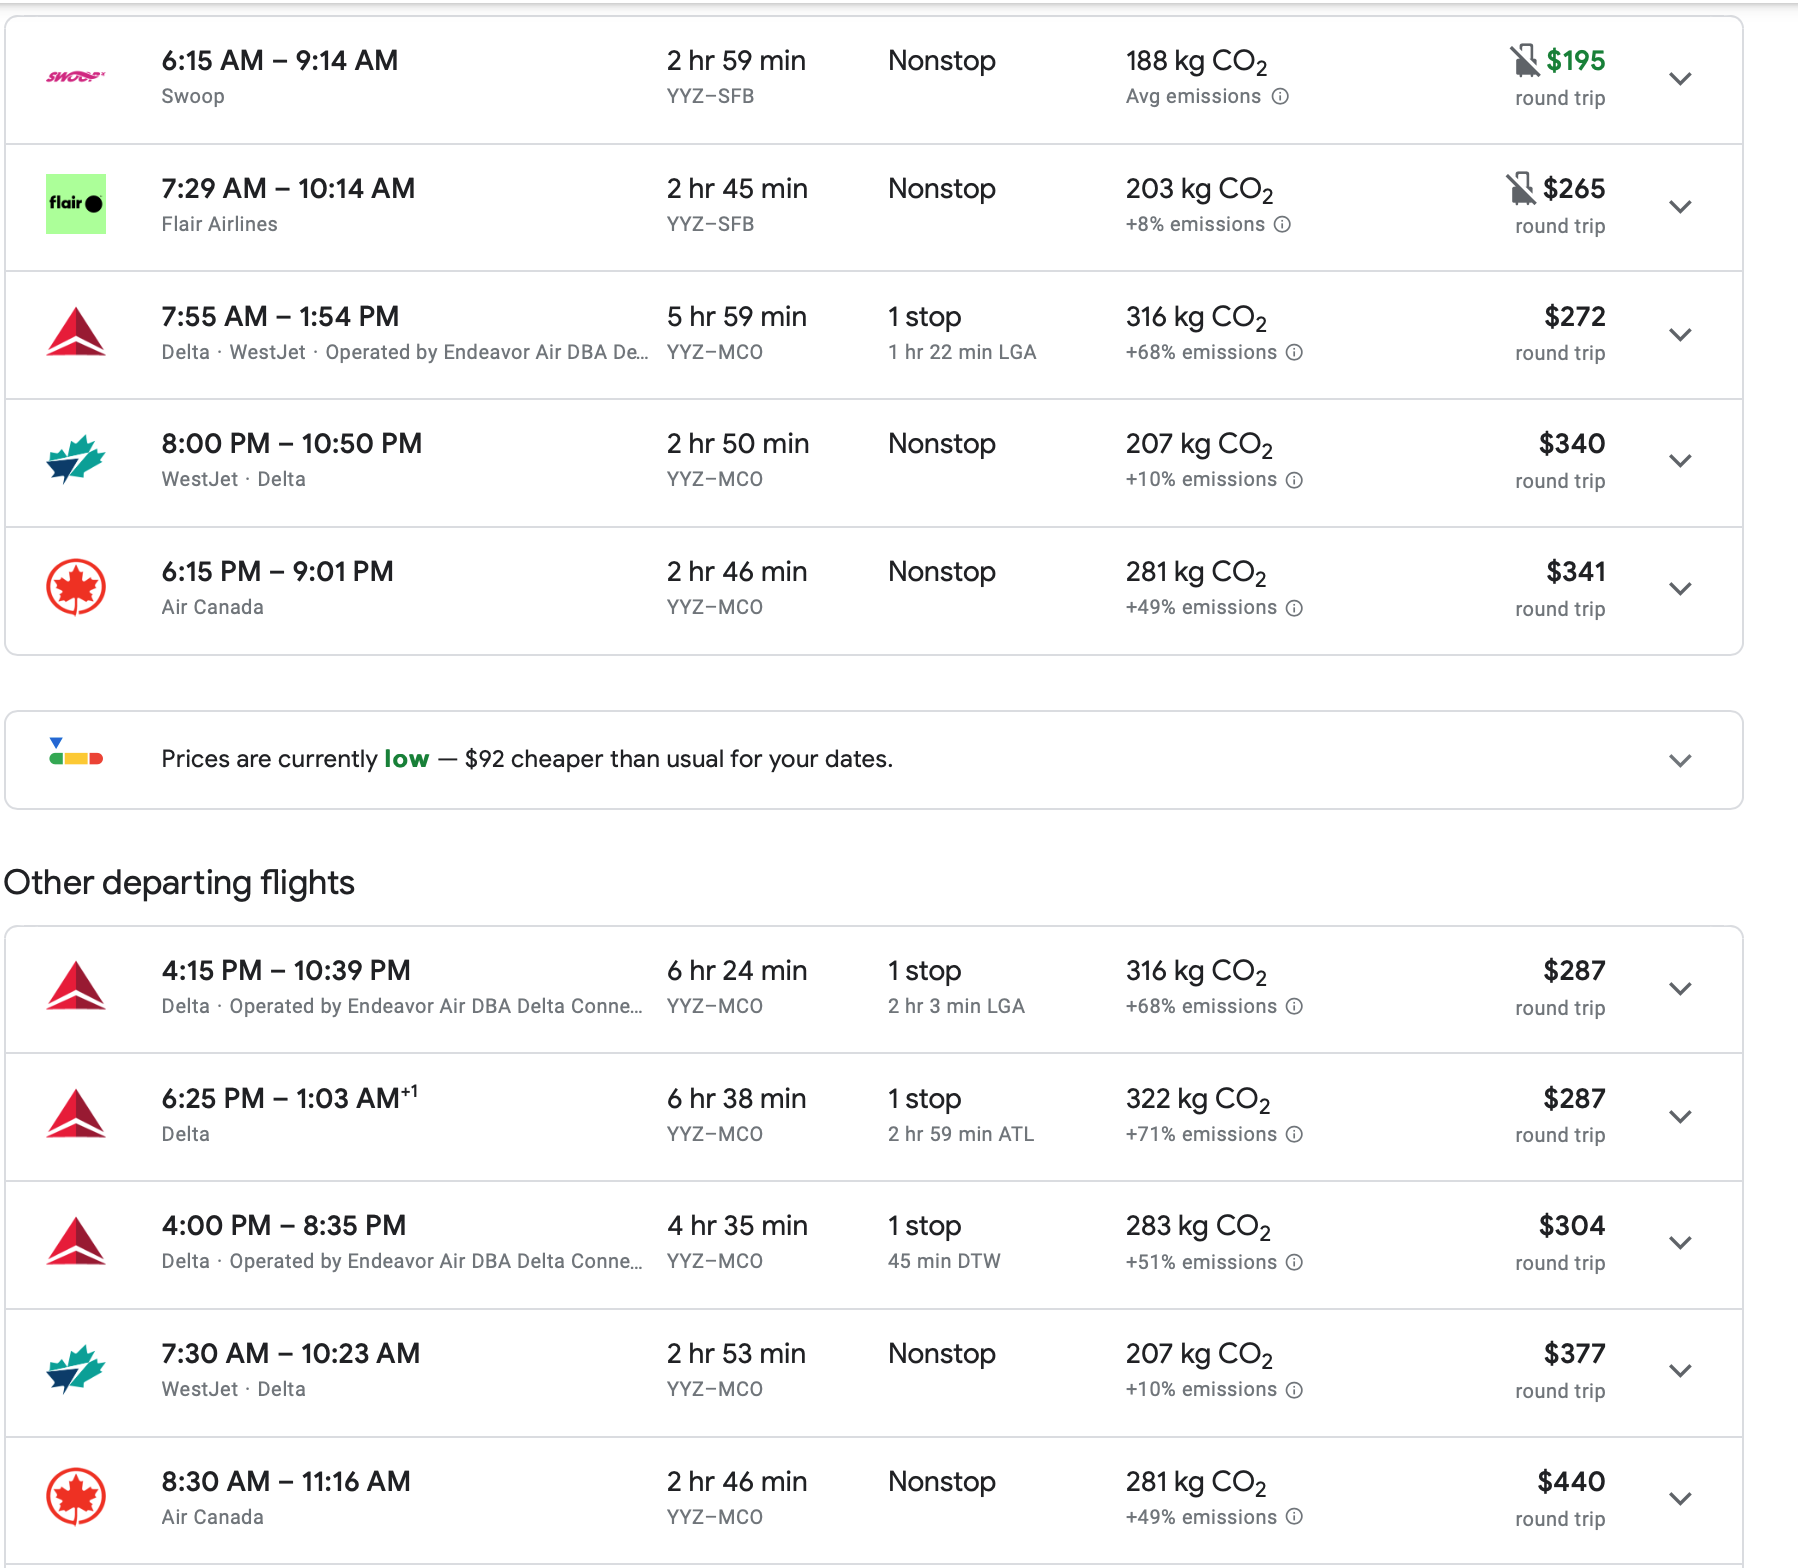The image size is (1798, 1568).
Task: Click Air Canada logo on 6:15 PM flight
Action: (76, 587)
